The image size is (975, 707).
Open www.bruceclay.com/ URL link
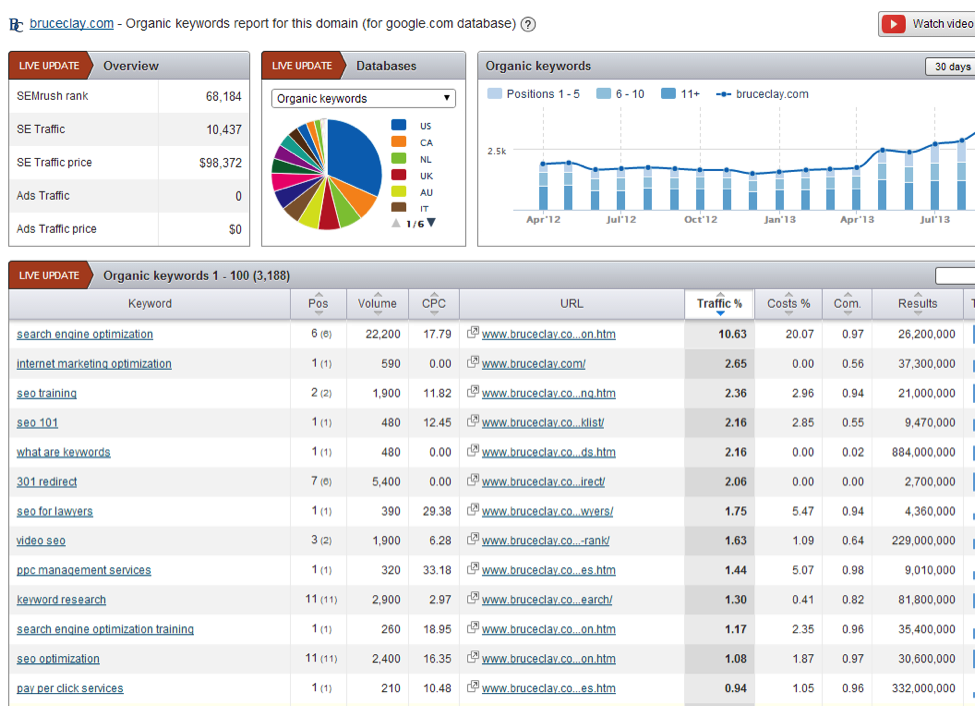tap(534, 364)
